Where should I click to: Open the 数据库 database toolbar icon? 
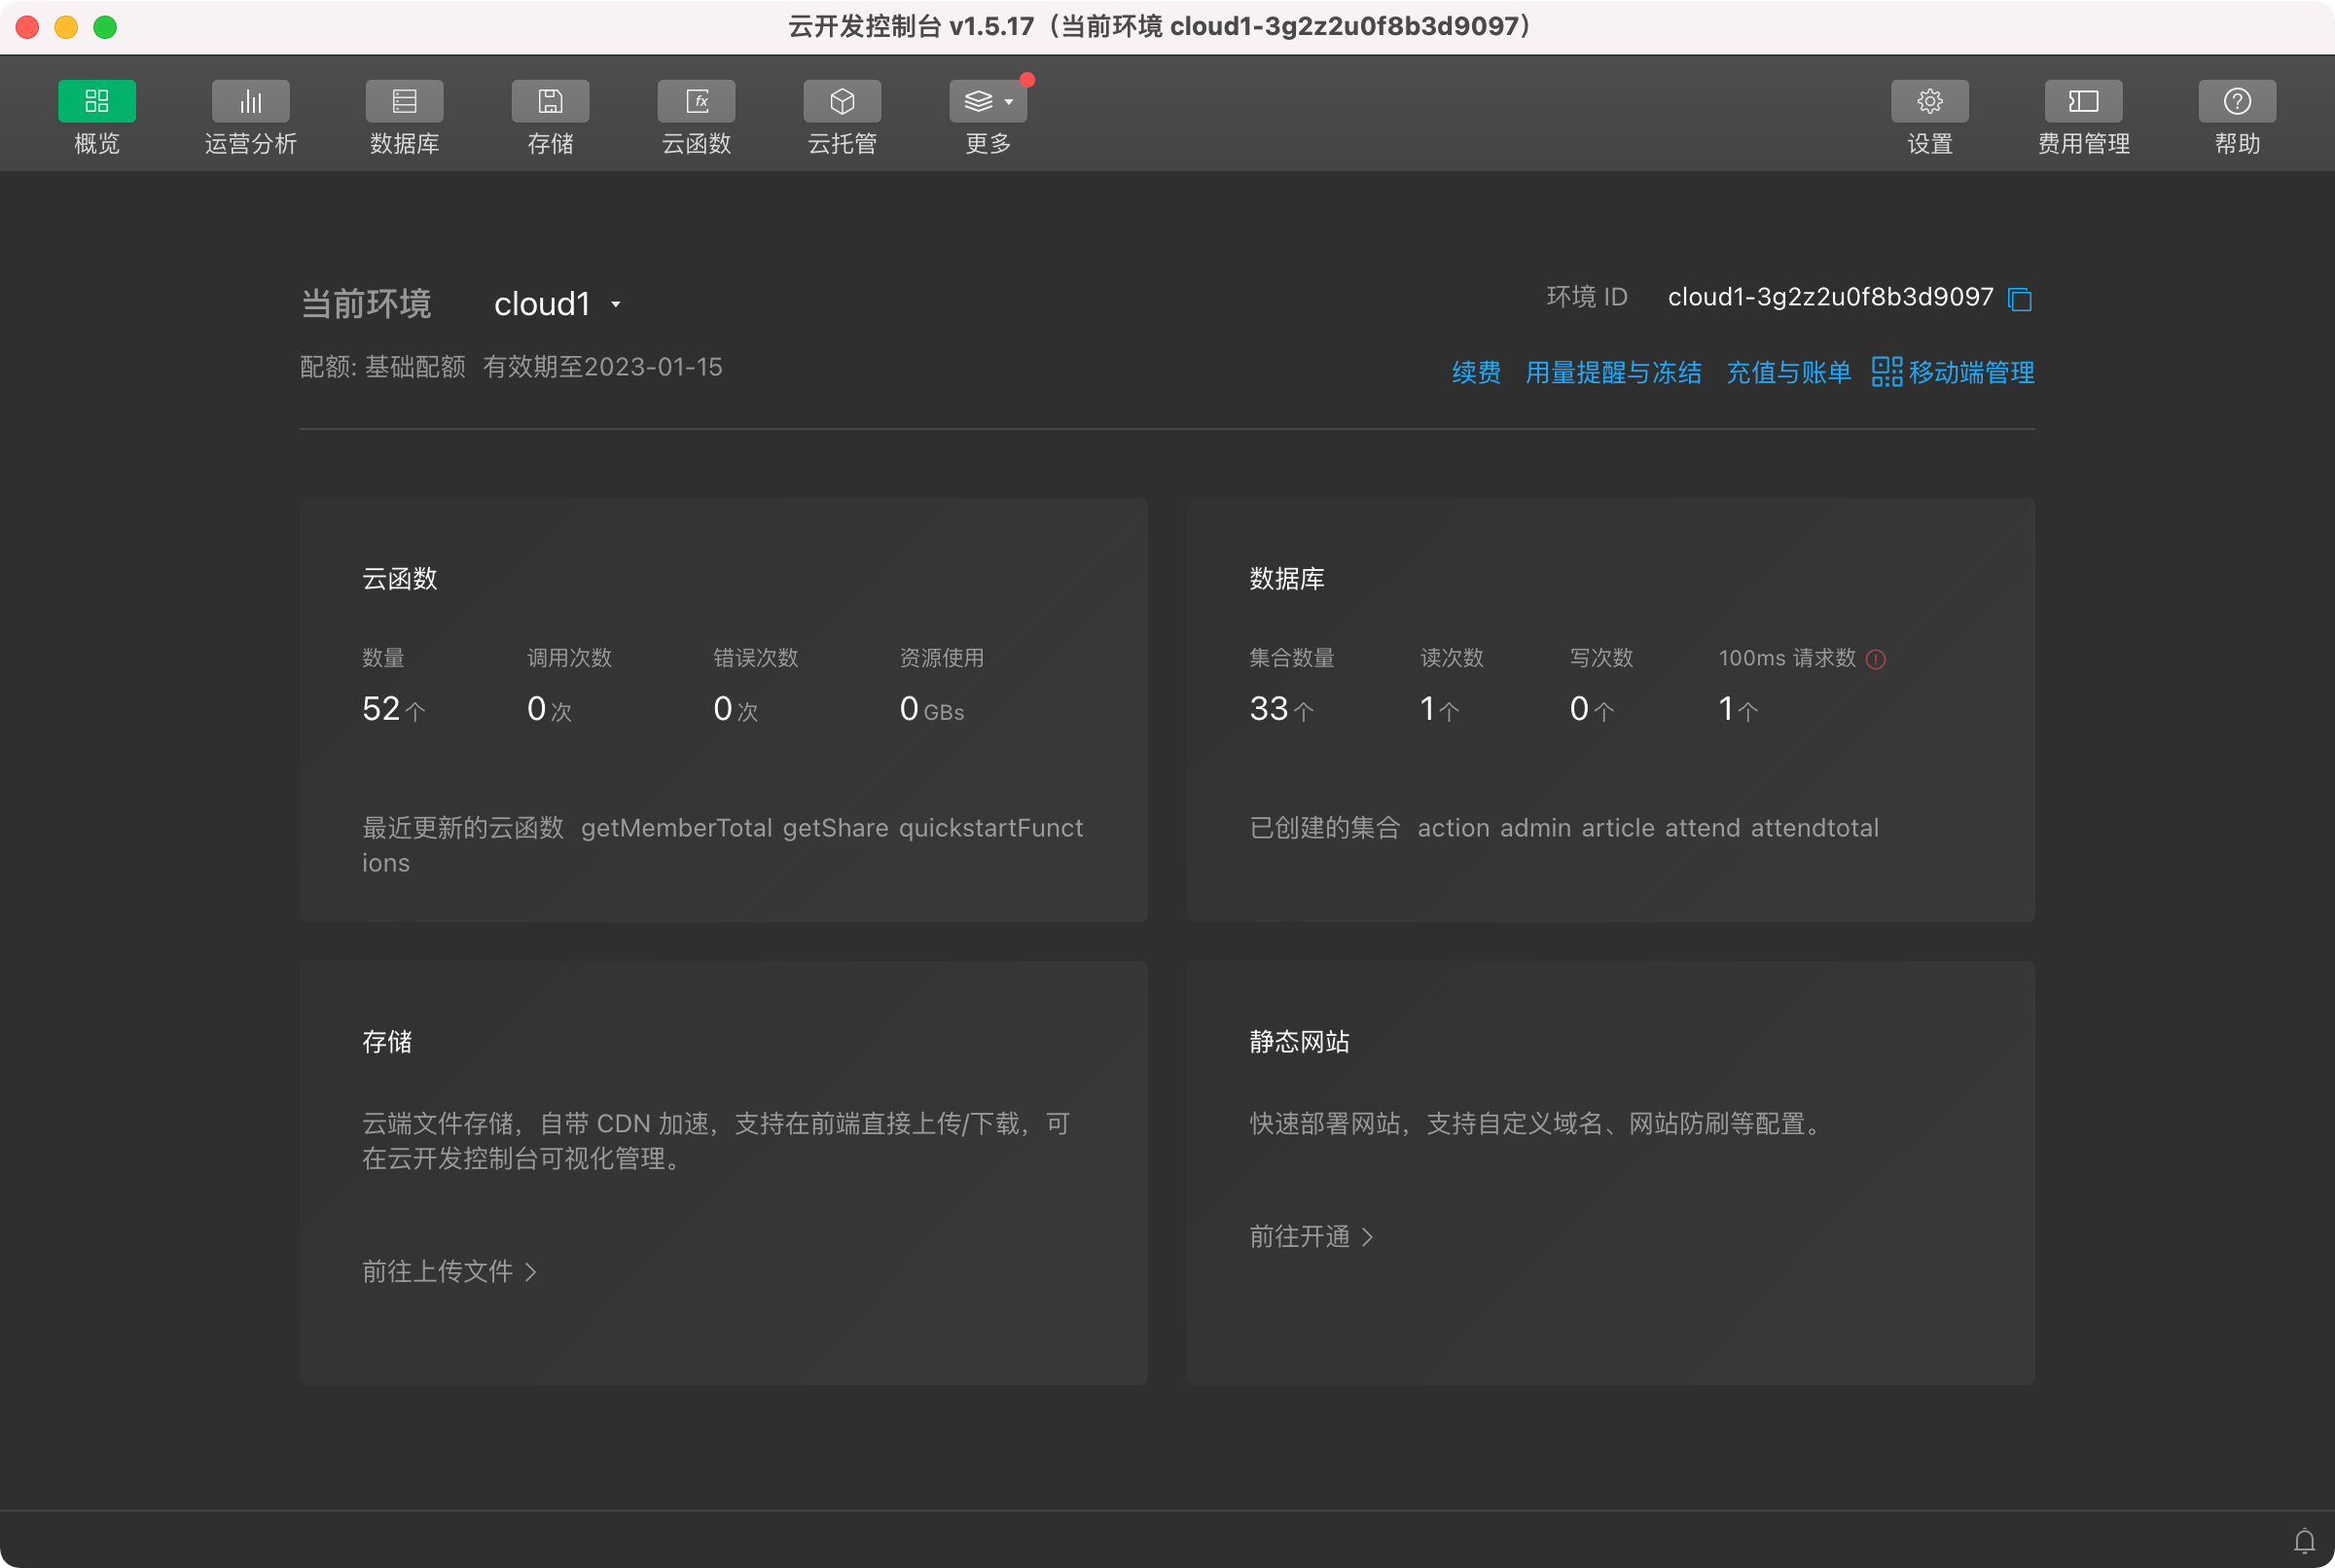click(404, 101)
